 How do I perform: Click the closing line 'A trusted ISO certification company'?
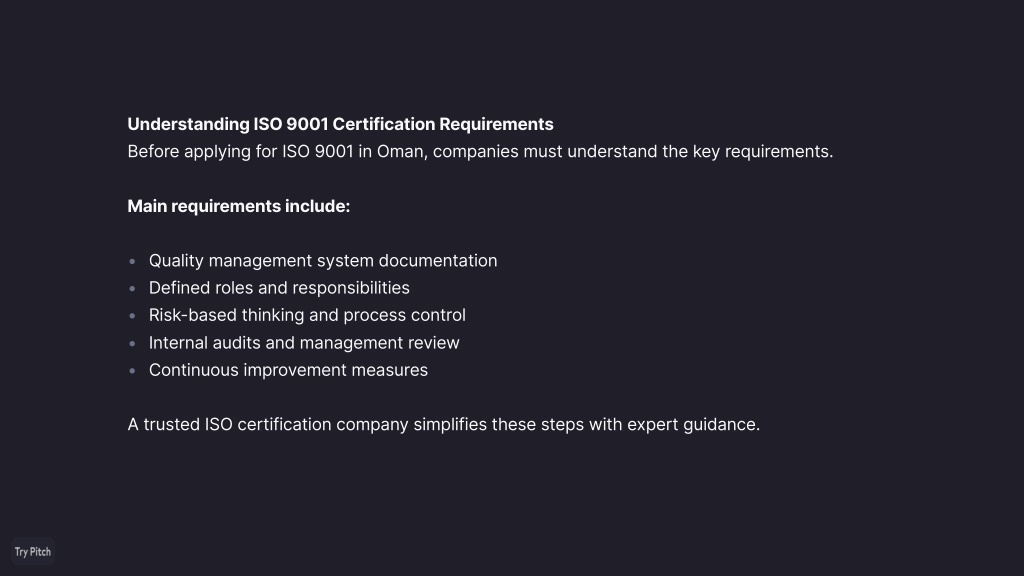[443, 424]
